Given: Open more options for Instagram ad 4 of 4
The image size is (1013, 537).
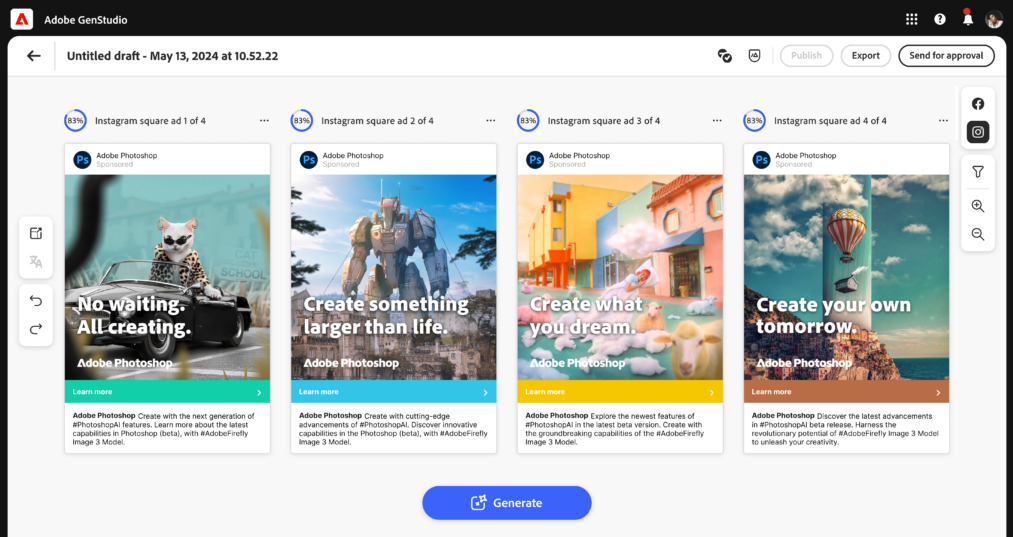Looking at the screenshot, I should click(x=943, y=120).
